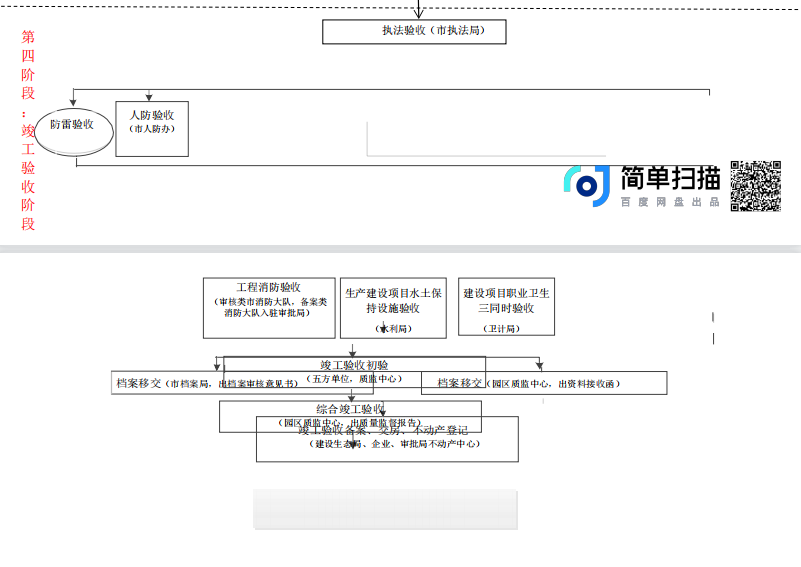
Task: Click the 生产建设项目水土保持设施验收 box
Action: pos(393,308)
